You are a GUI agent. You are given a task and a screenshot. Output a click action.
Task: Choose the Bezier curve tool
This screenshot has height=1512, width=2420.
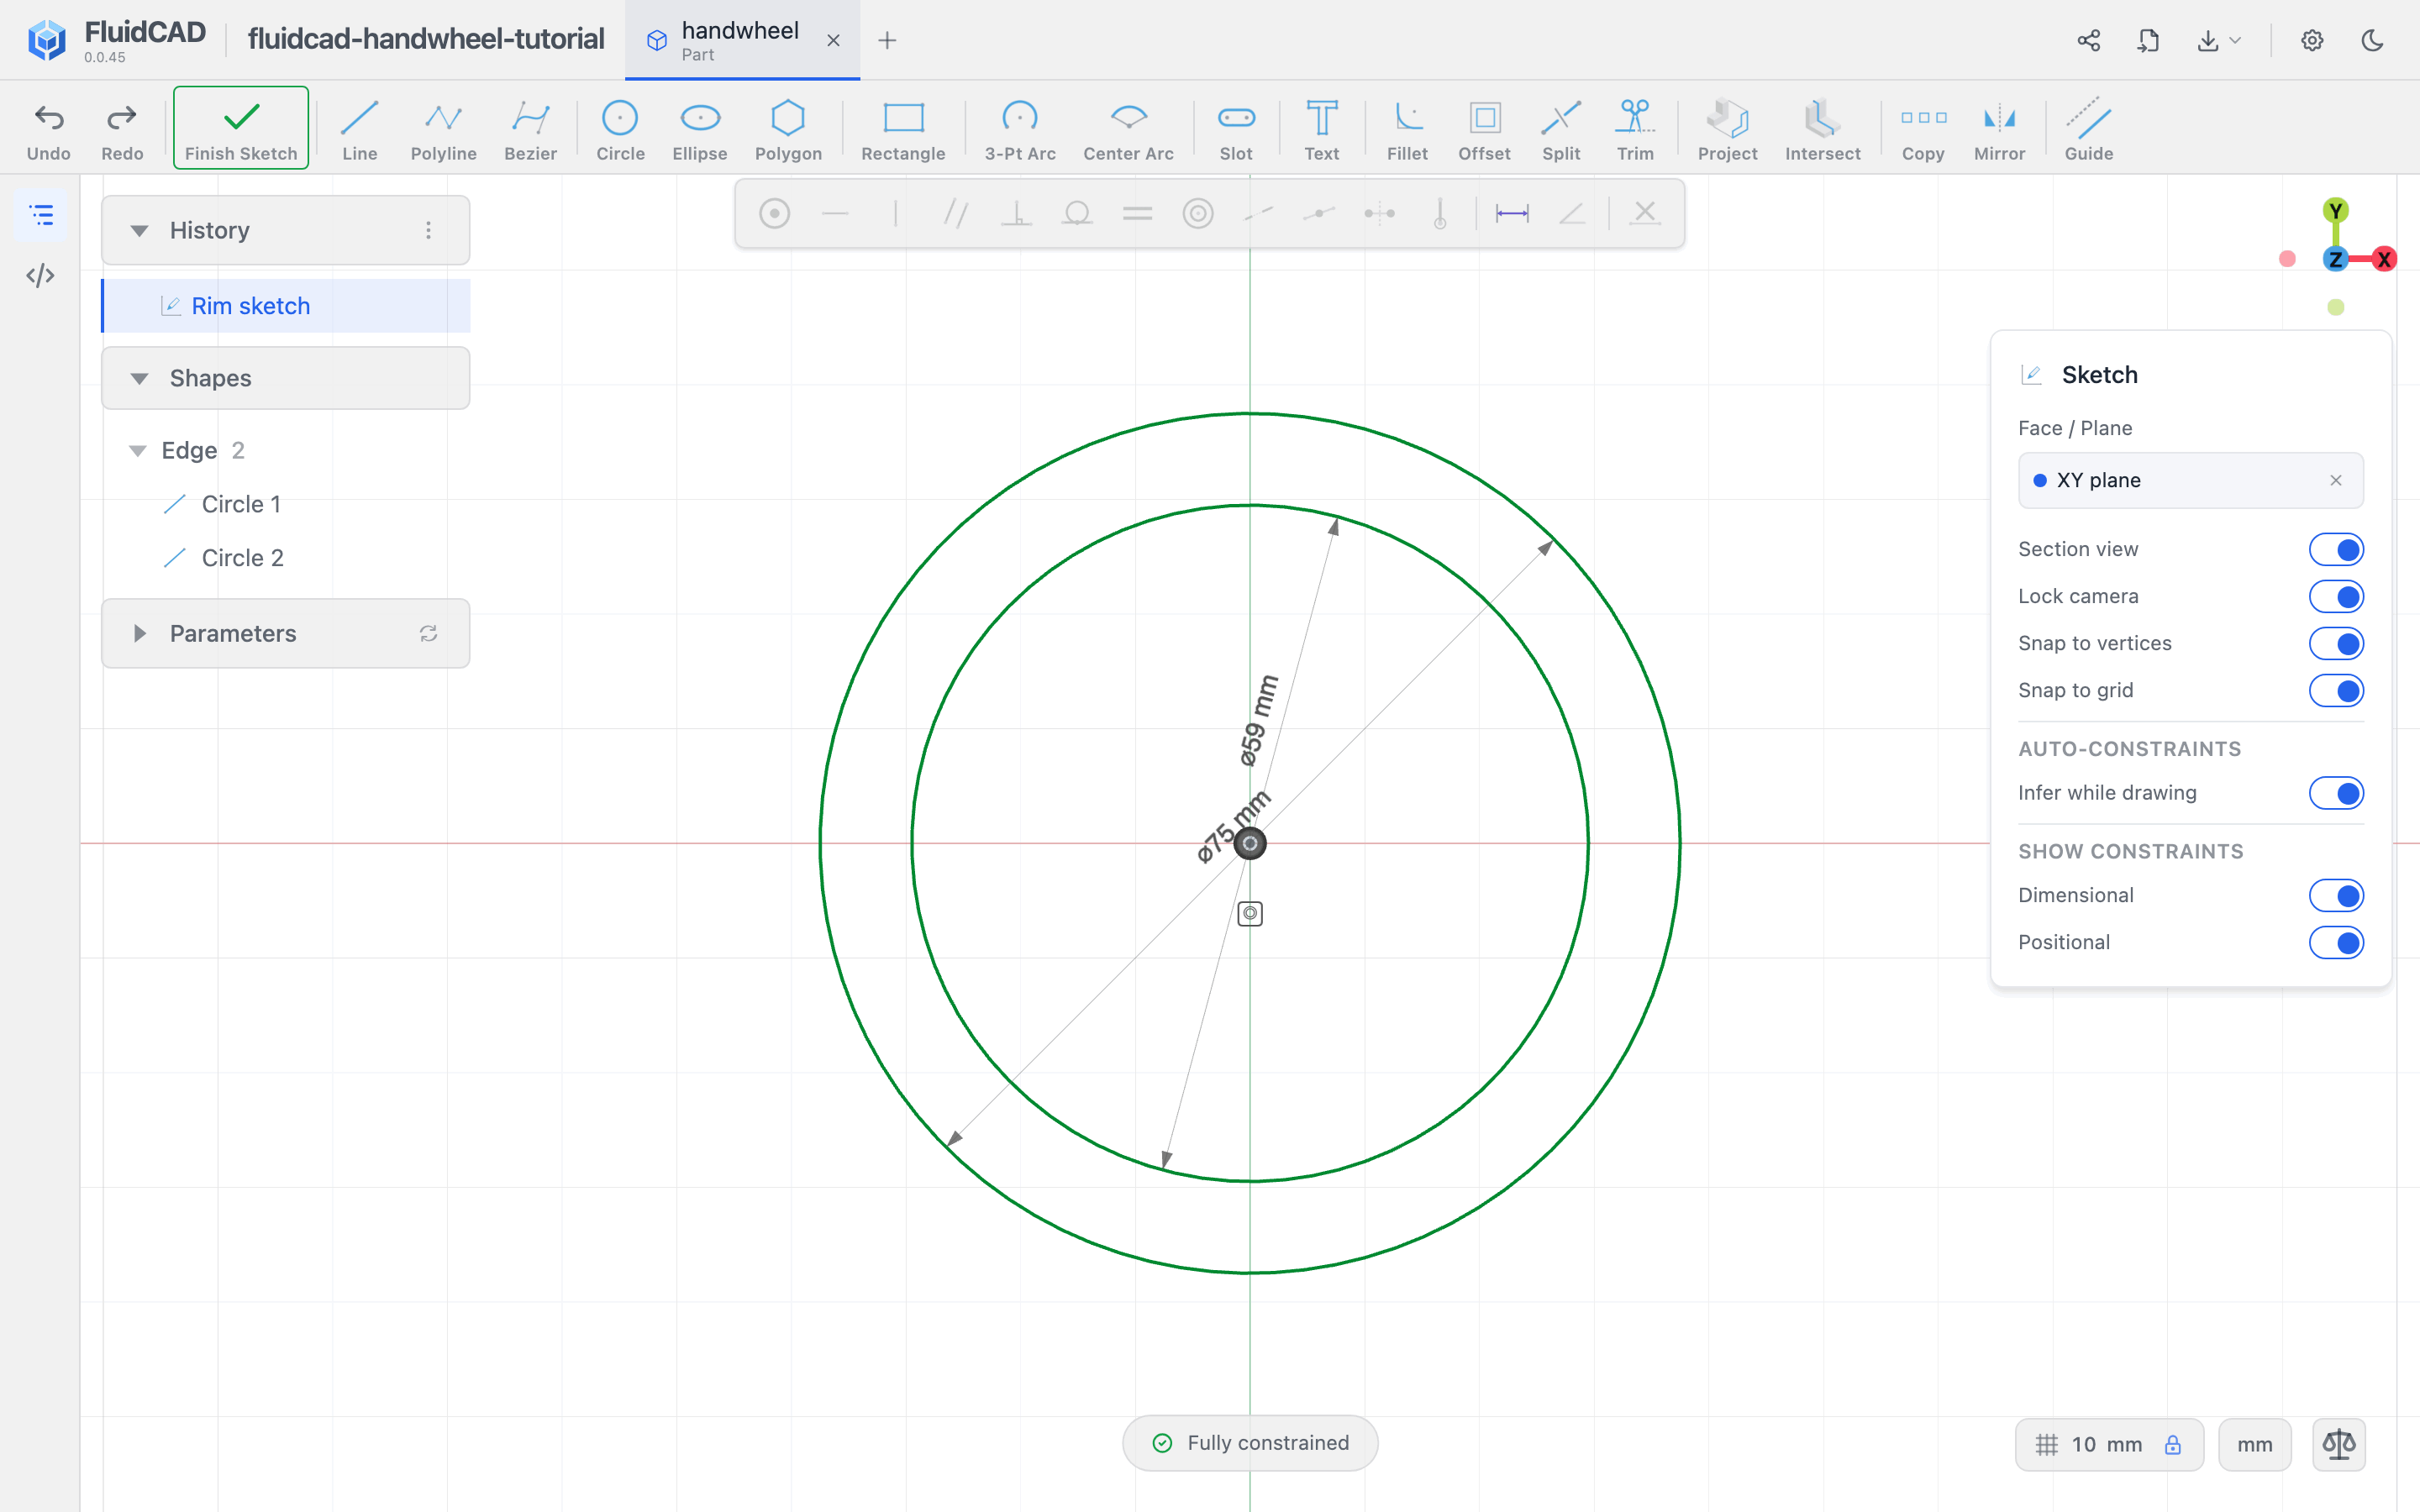(530, 129)
